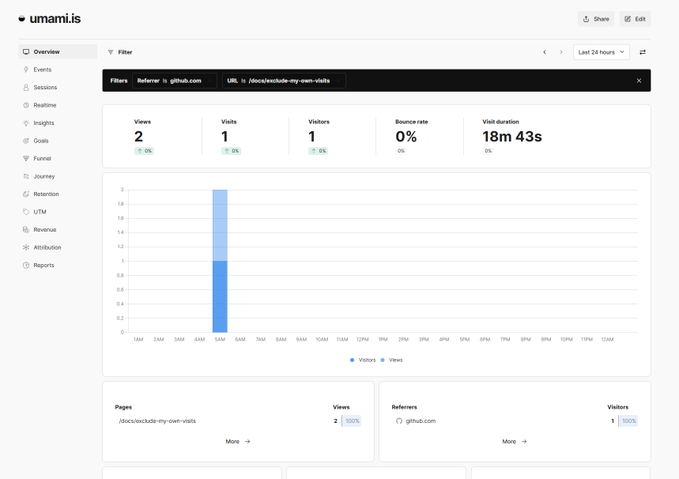Open the Funnel report icon
Screen dimensions: 679x479
coord(26,159)
